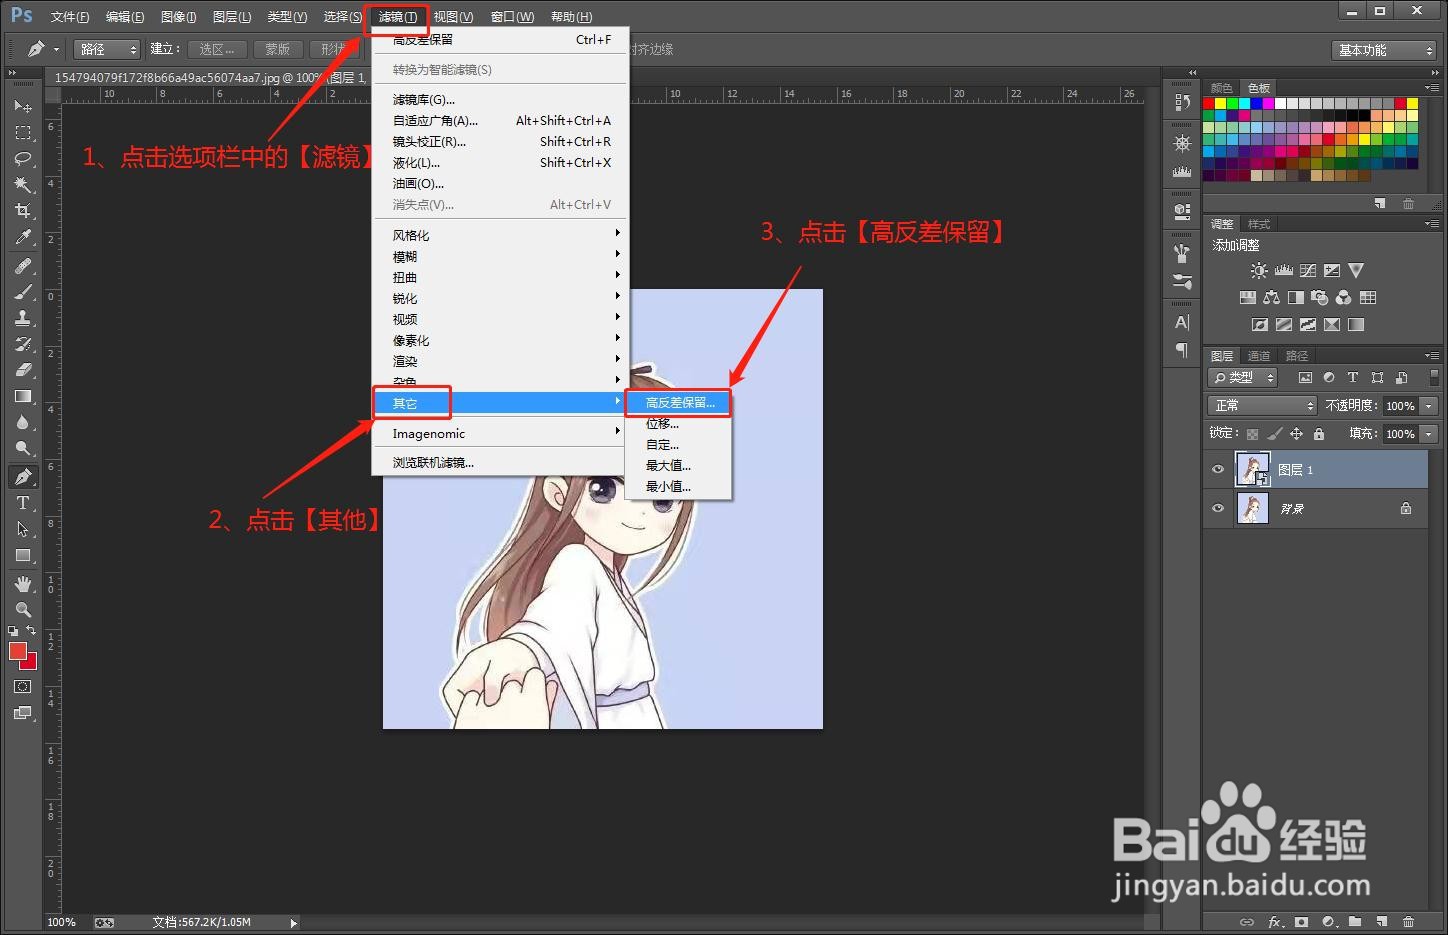Screen dimensions: 1448x935
Task: Select the Lasso tool
Action: (23, 158)
